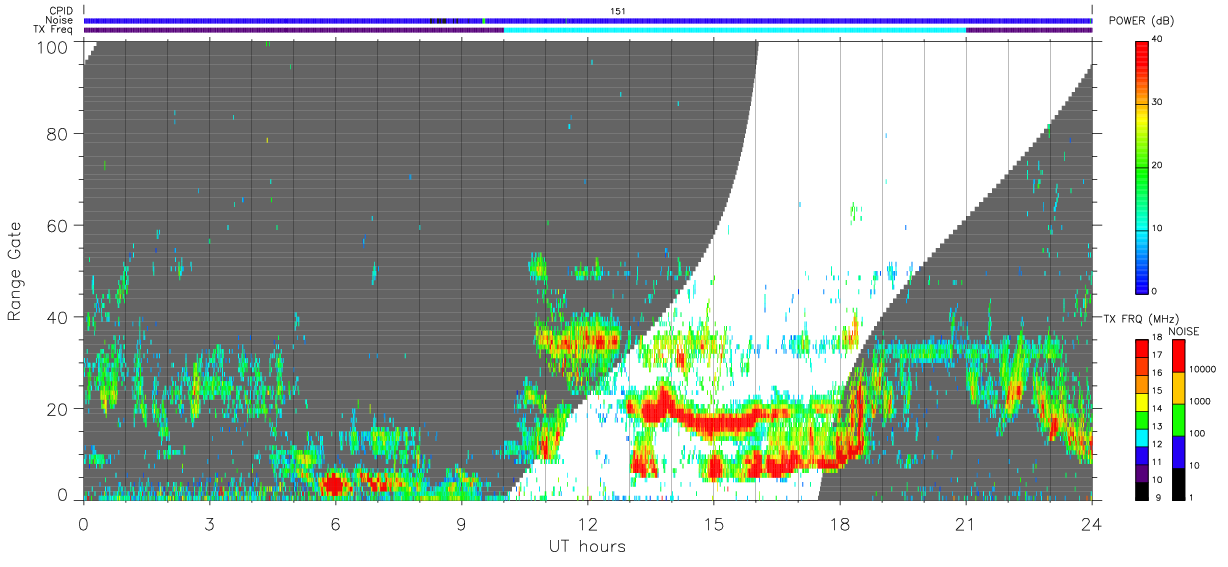Click the green swatch in the NOISE legend

click(1179, 420)
